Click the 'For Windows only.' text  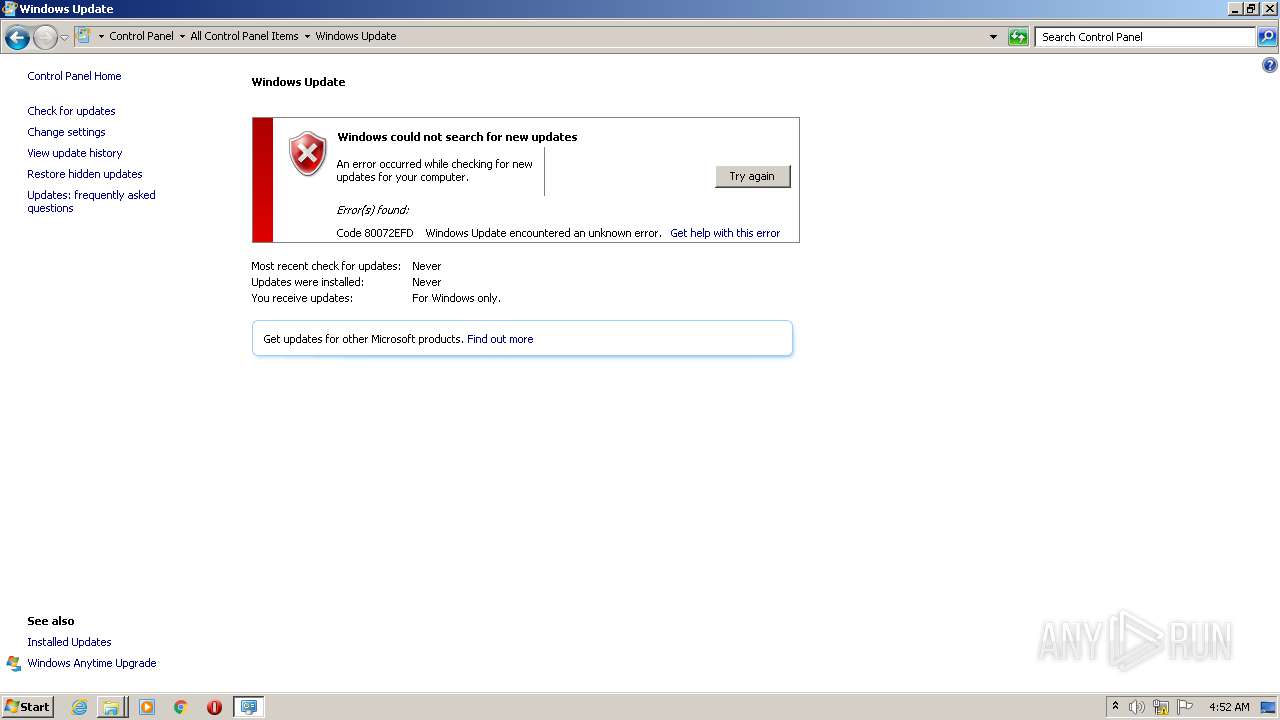[x=456, y=298]
